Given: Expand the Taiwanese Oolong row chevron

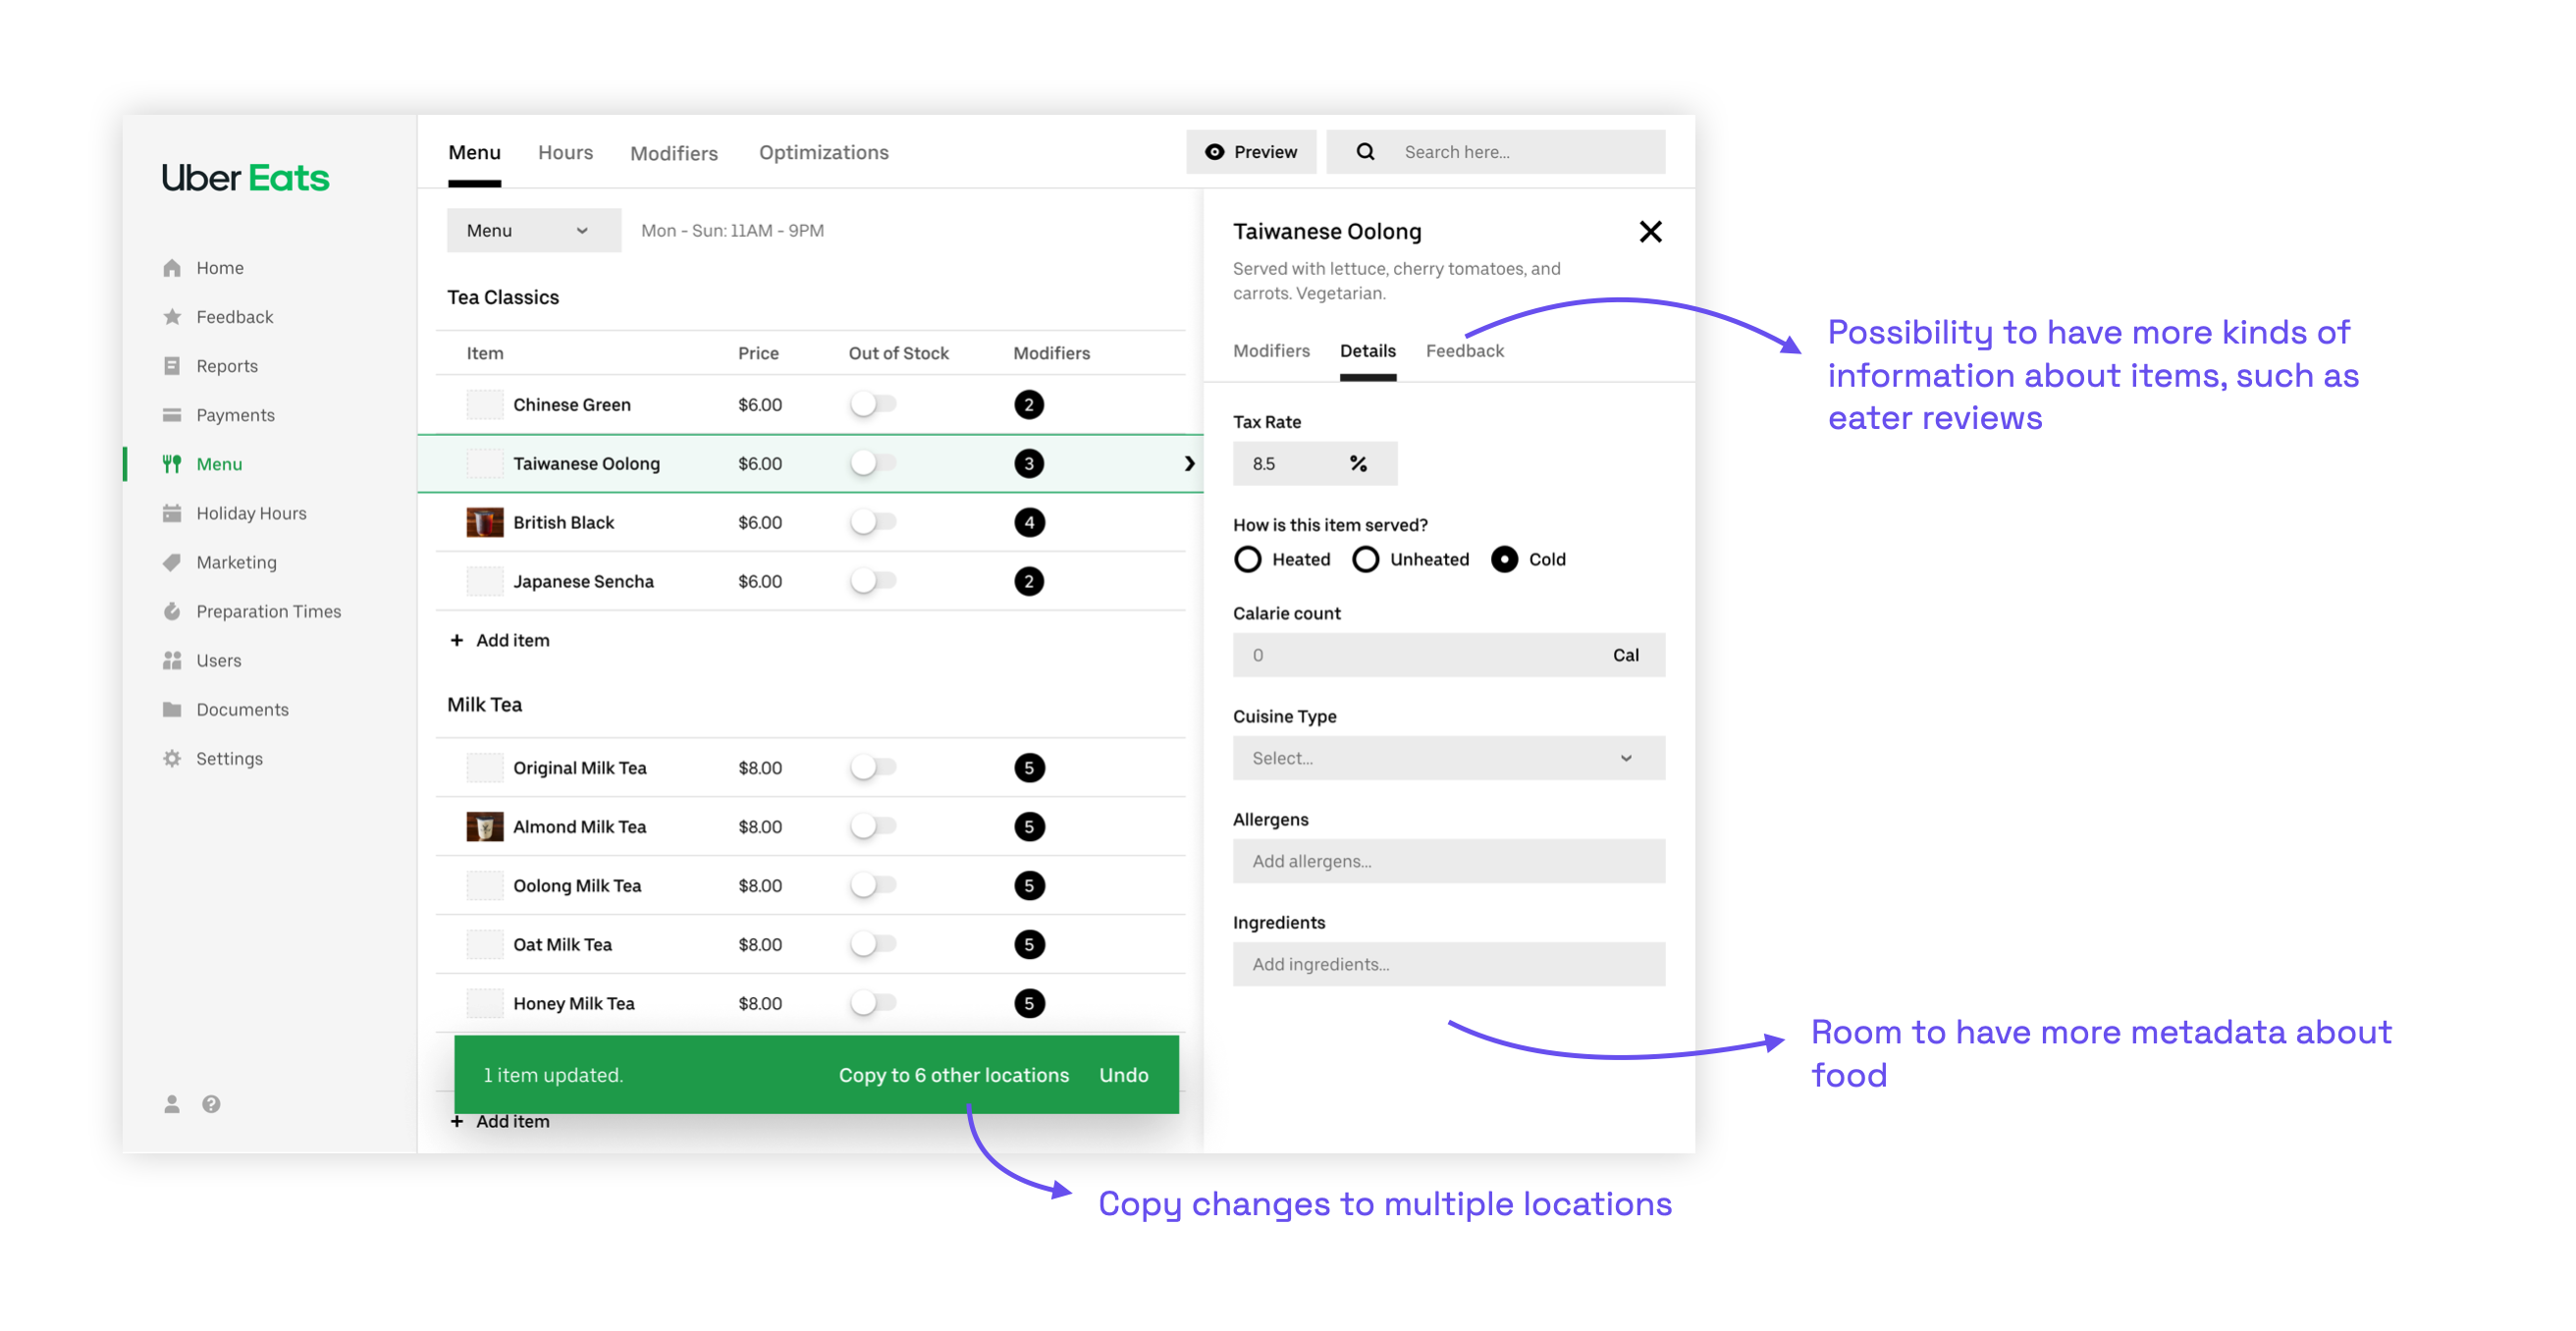Looking at the screenshot, I should click(1189, 463).
